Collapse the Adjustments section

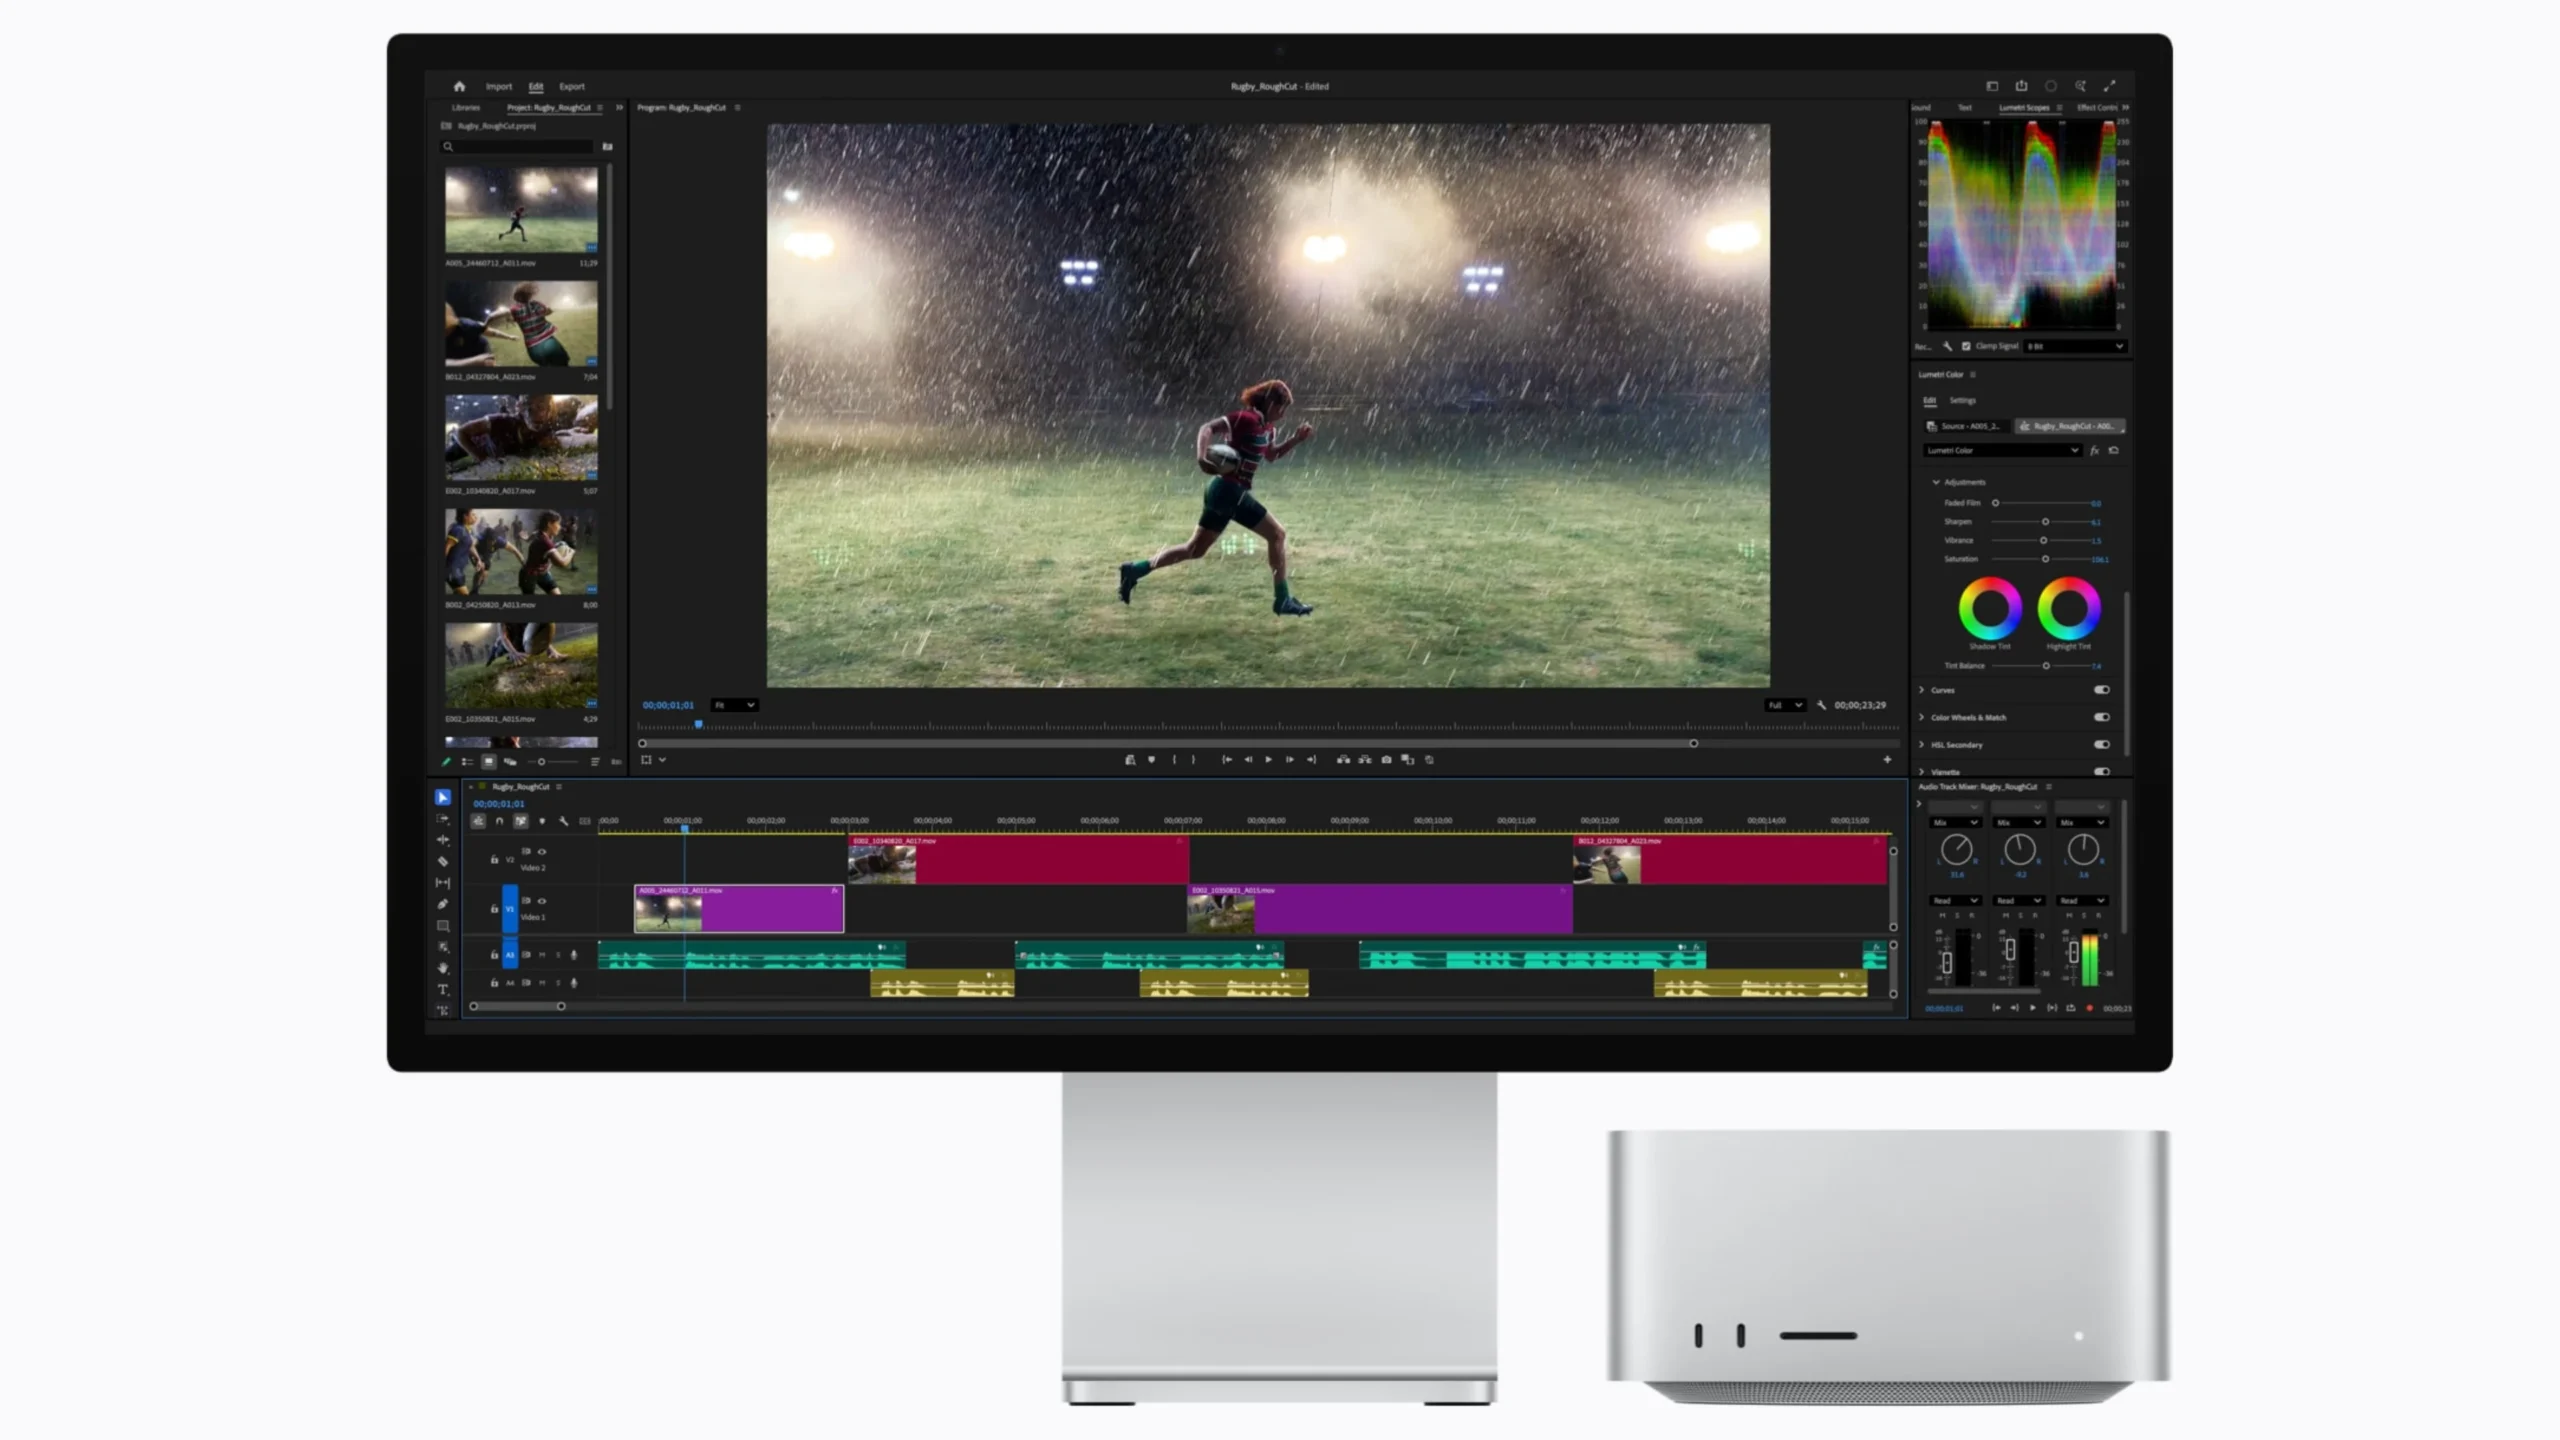point(1936,482)
